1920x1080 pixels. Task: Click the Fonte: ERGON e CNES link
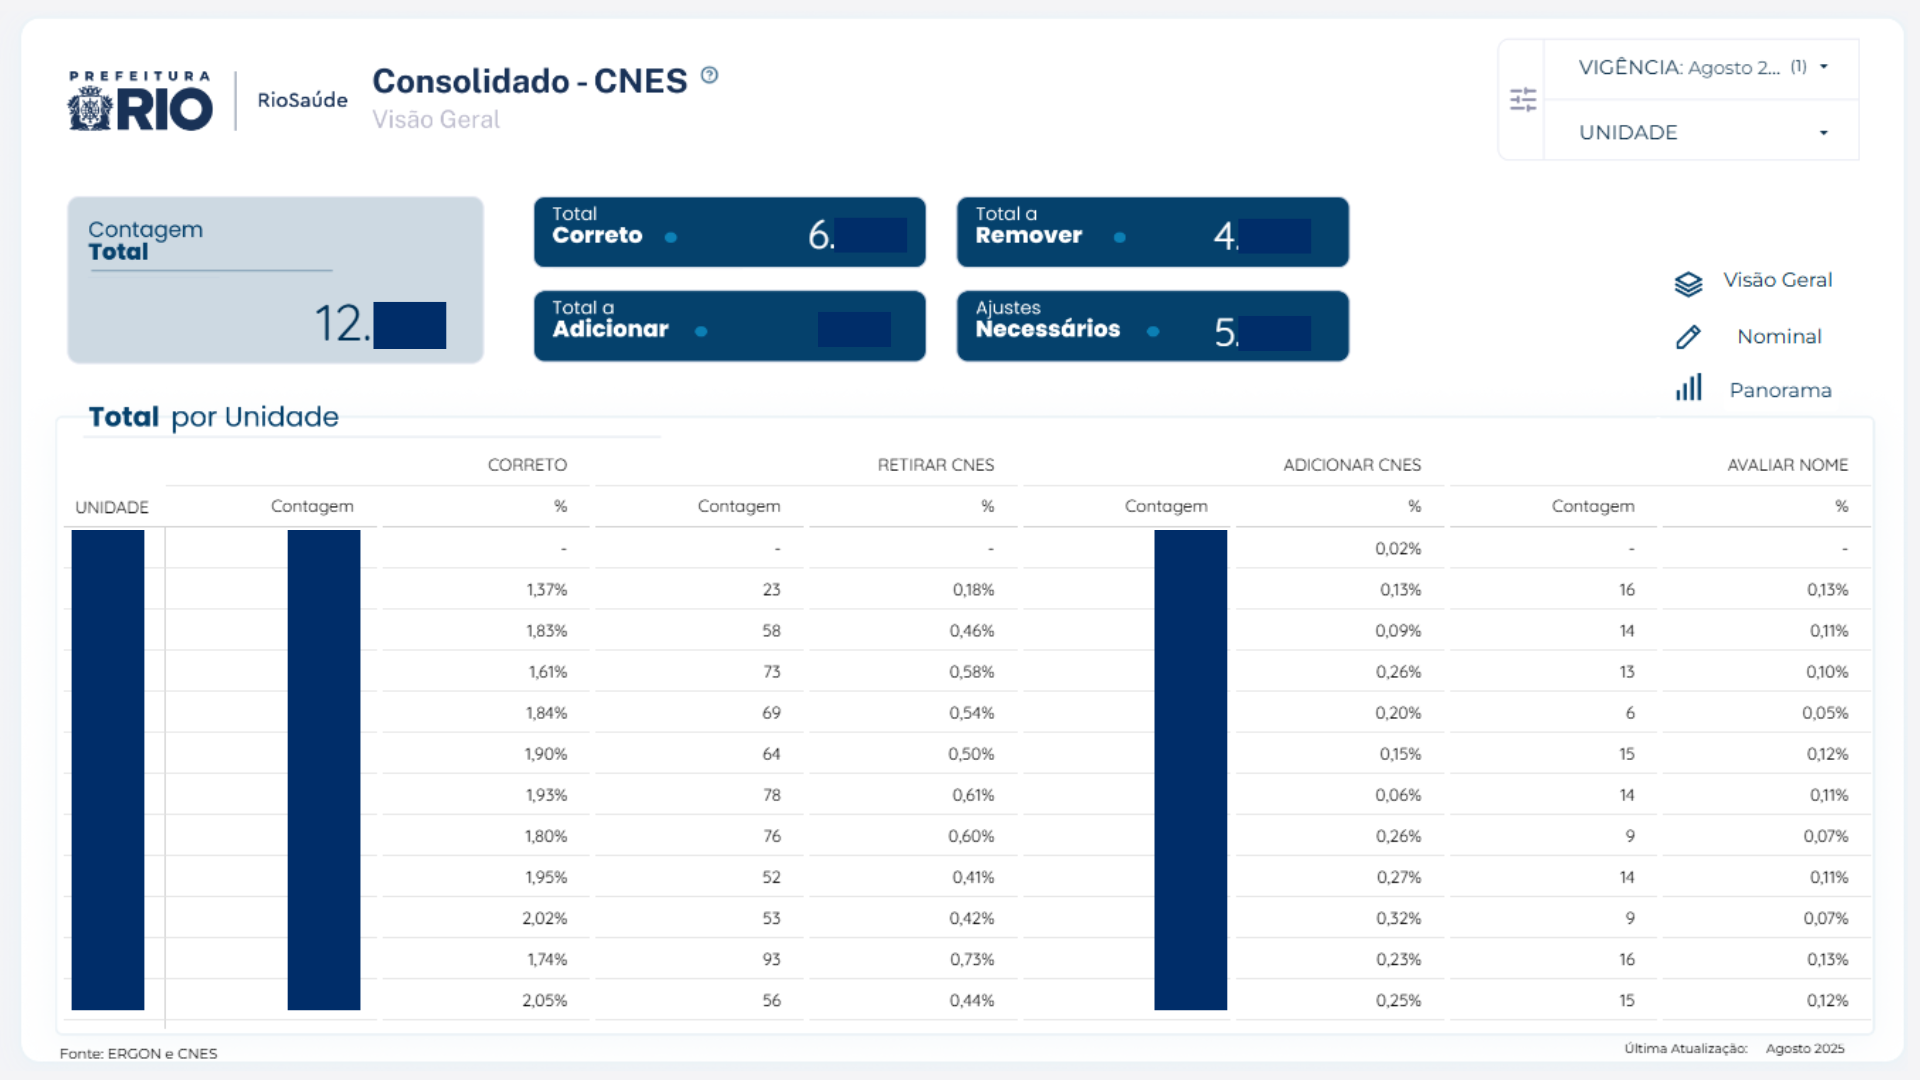139,1053
